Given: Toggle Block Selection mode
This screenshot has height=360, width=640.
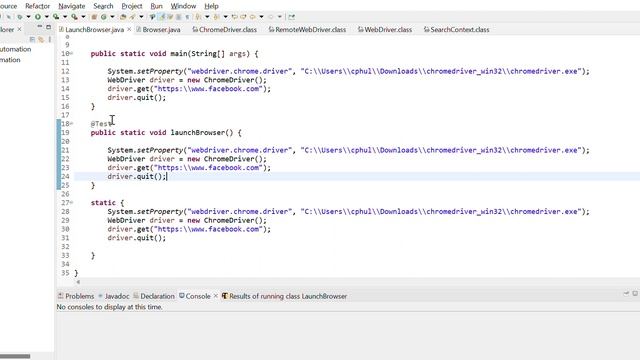Looking at the screenshot, I should (179, 17).
